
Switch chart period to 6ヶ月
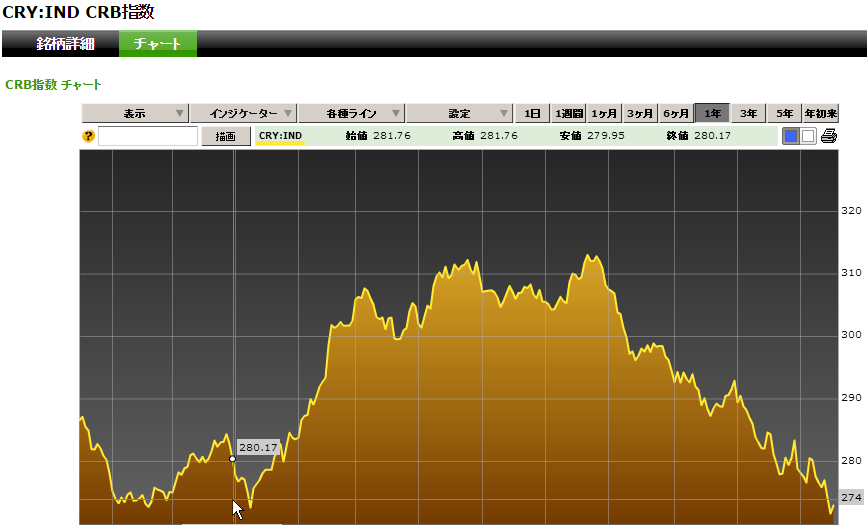676,113
